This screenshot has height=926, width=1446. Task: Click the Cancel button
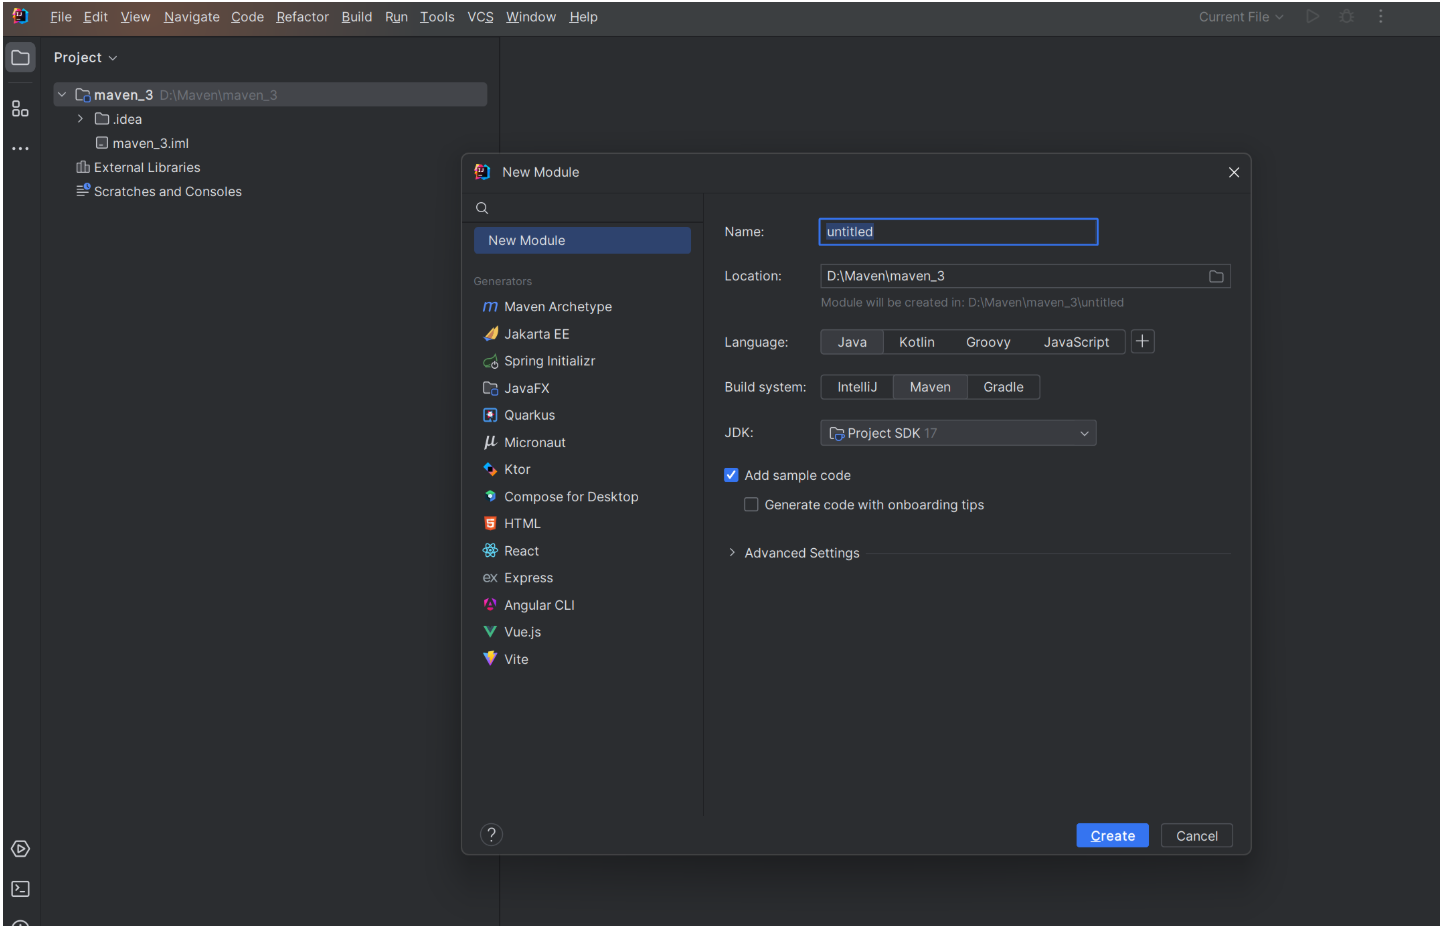click(x=1197, y=836)
